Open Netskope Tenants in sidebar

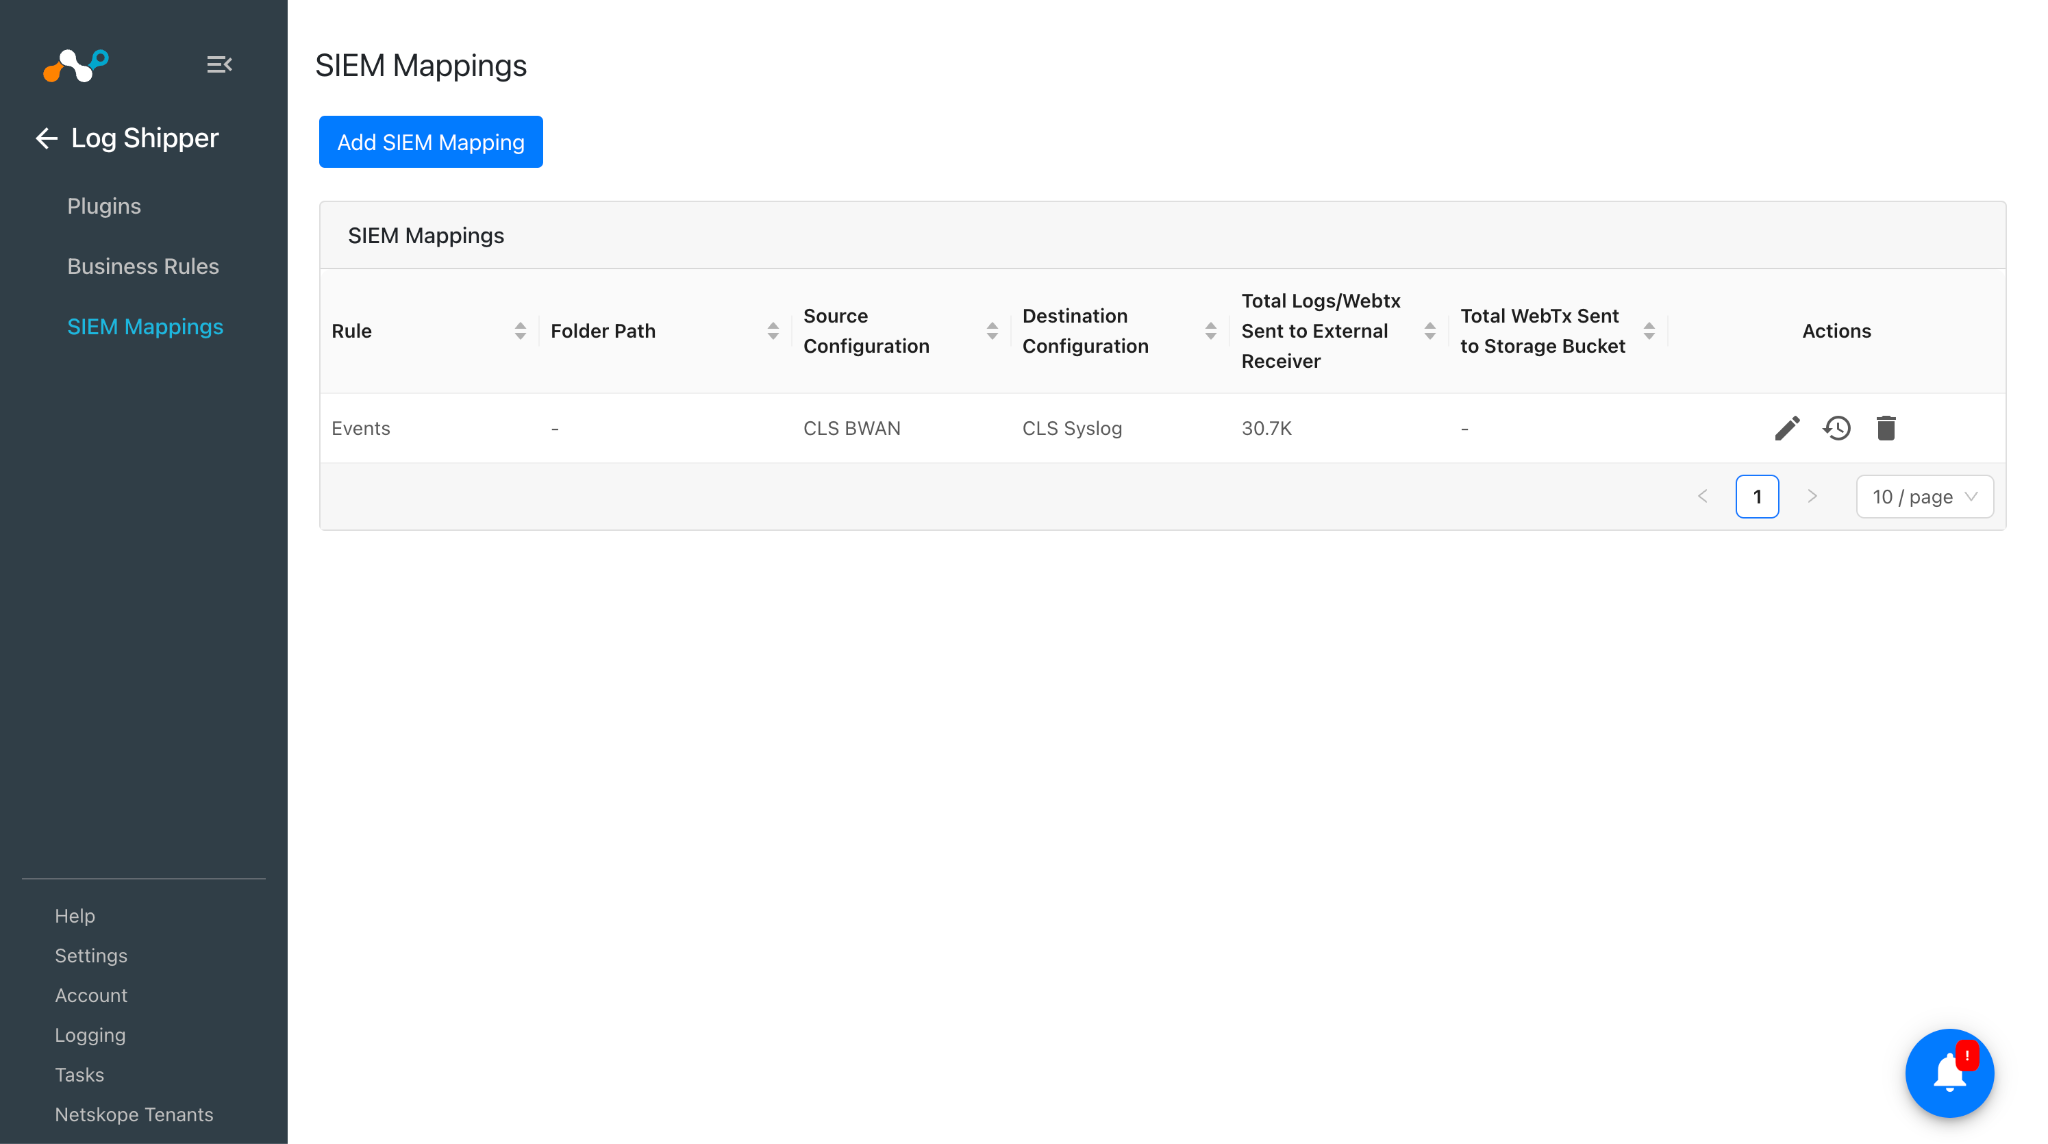coord(134,1115)
